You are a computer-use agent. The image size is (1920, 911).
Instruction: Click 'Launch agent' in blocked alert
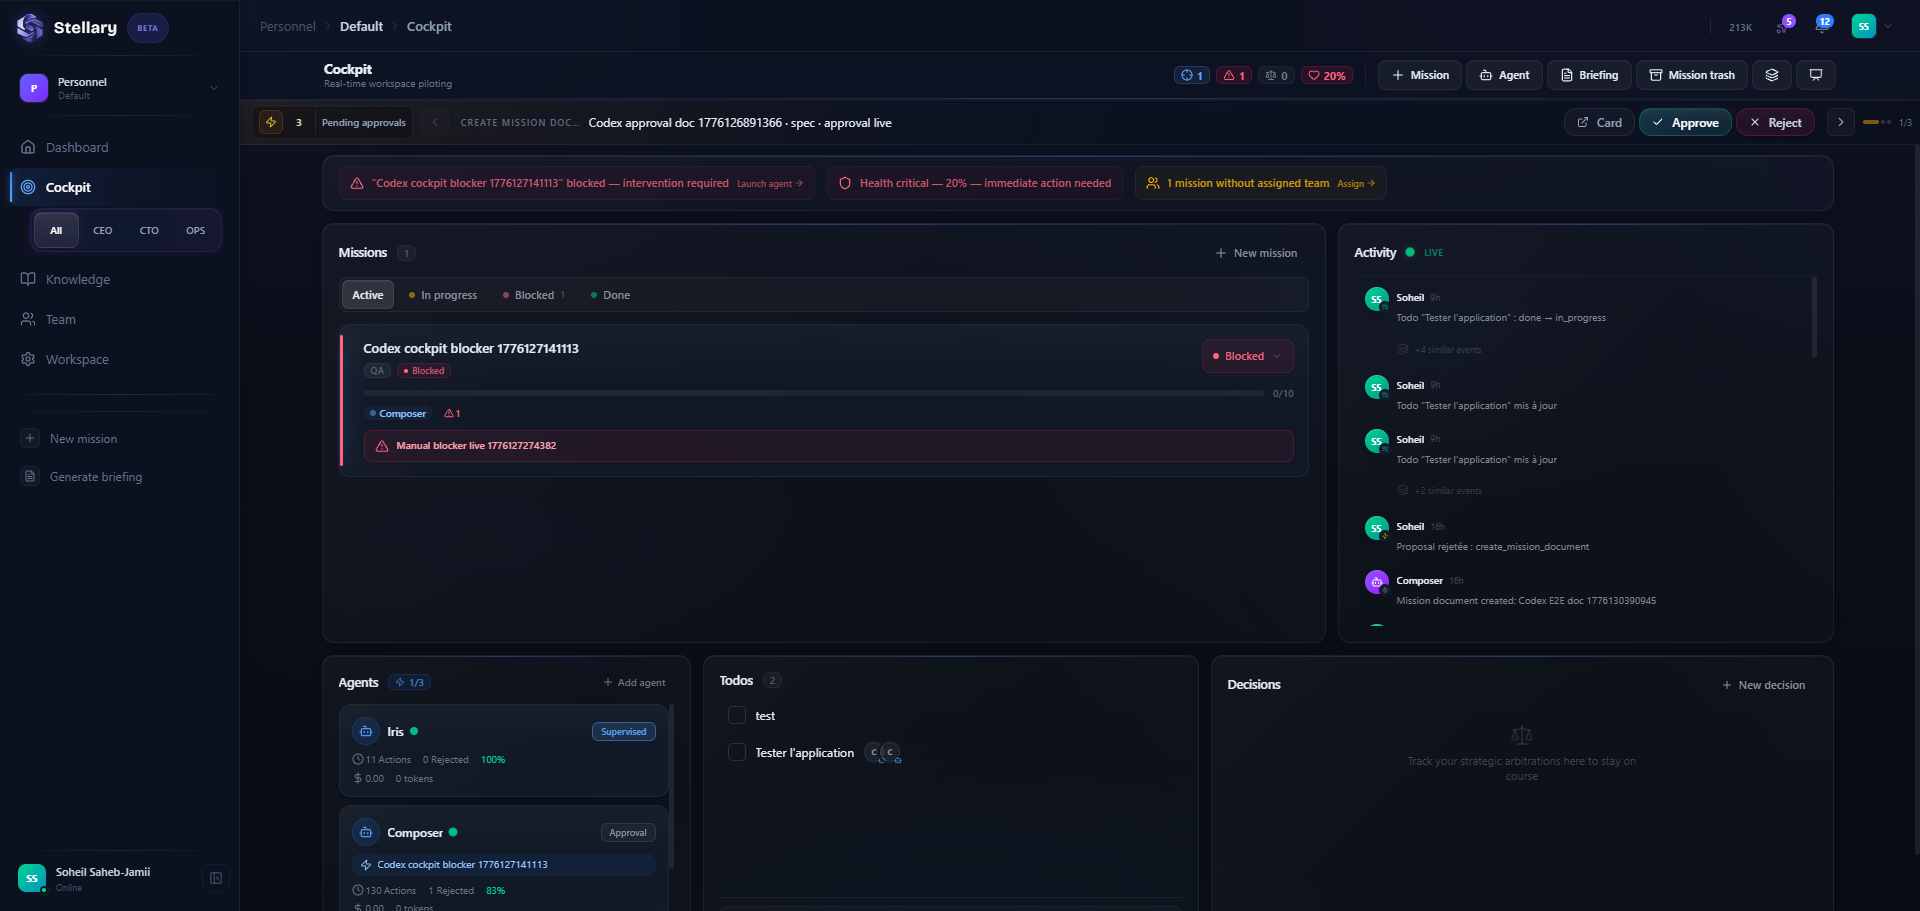770,184
